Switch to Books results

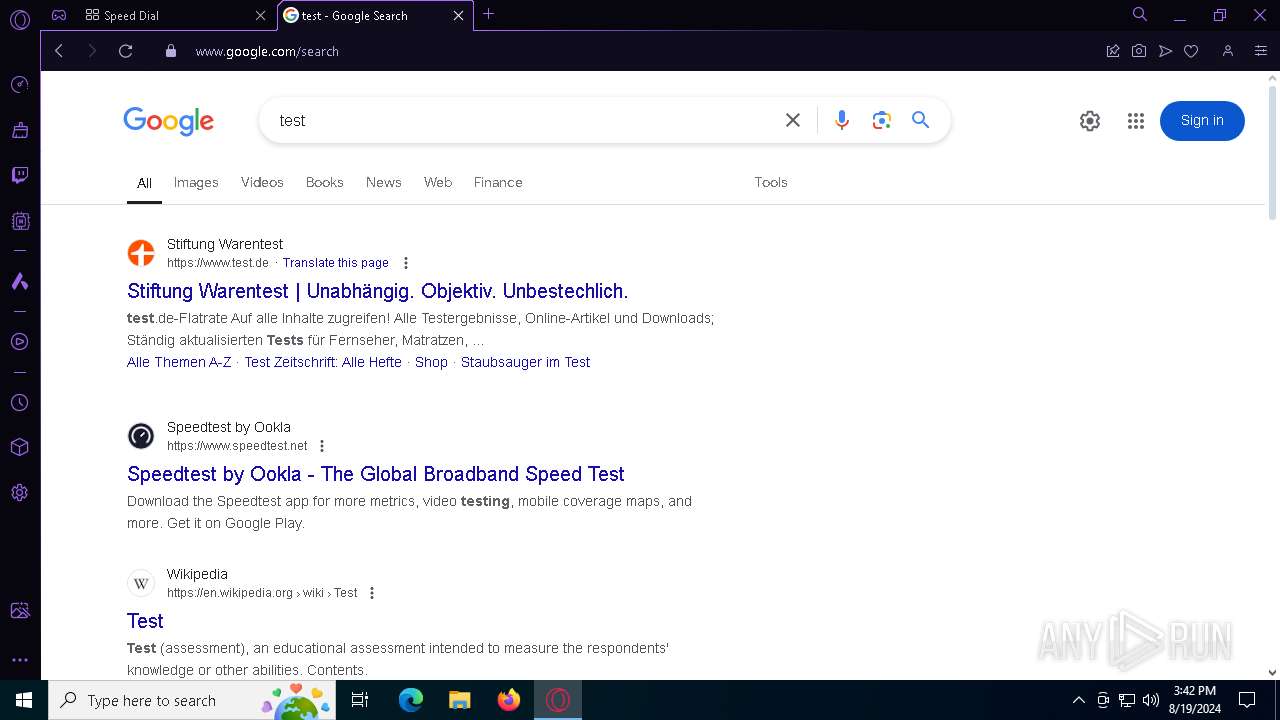[x=325, y=182]
